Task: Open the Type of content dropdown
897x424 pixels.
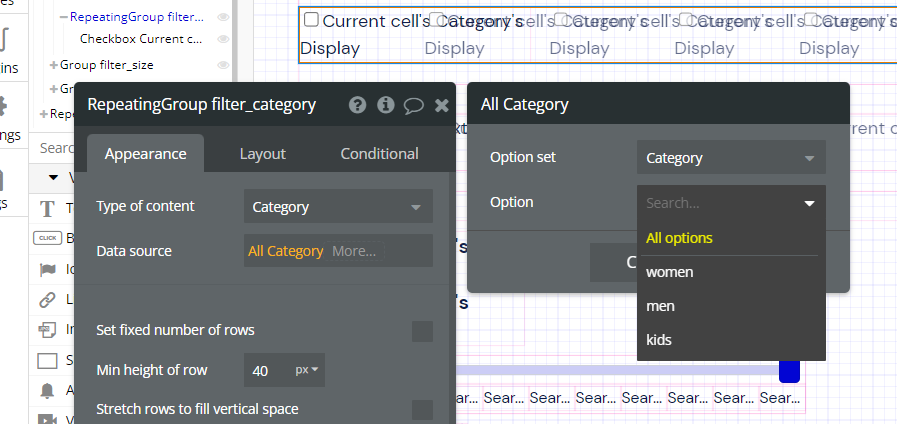Action: coord(338,208)
